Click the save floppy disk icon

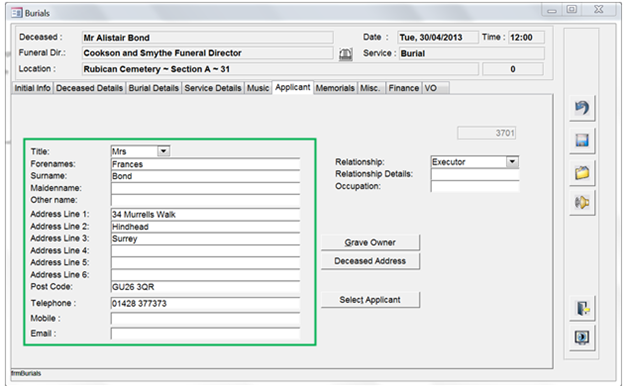(582, 141)
